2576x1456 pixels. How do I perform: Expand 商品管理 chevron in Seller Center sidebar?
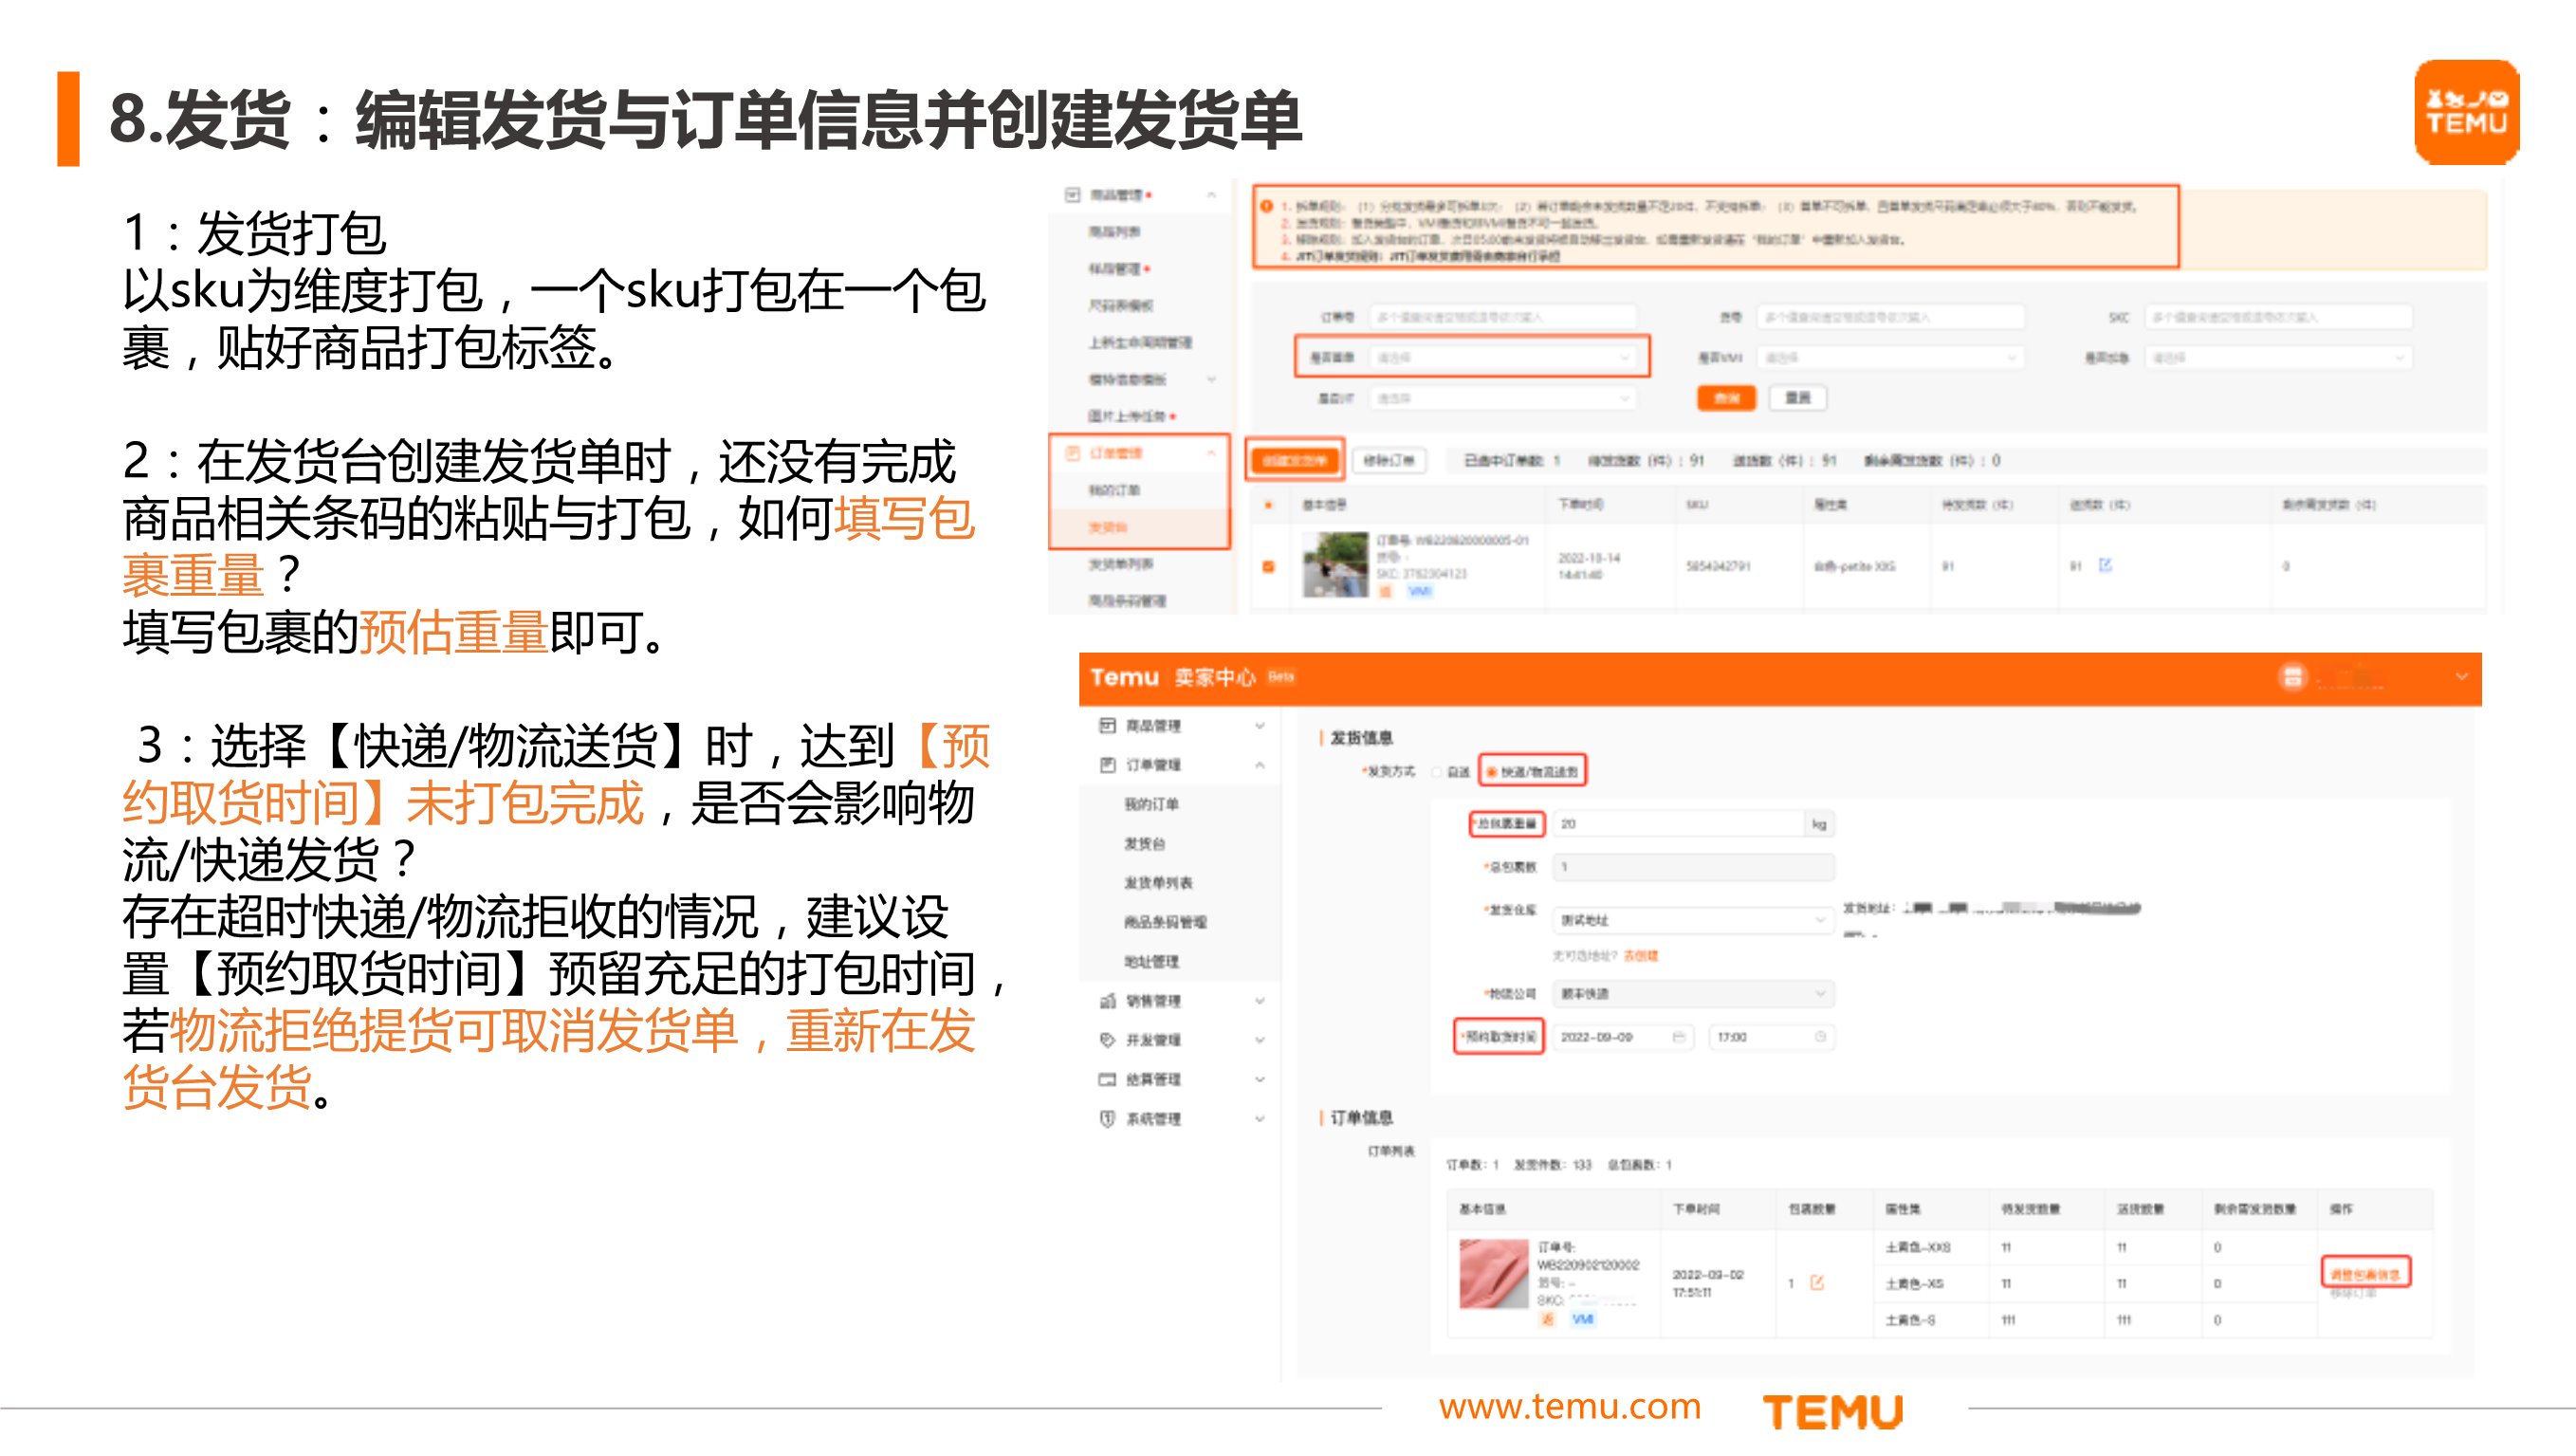tap(1260, 725)
